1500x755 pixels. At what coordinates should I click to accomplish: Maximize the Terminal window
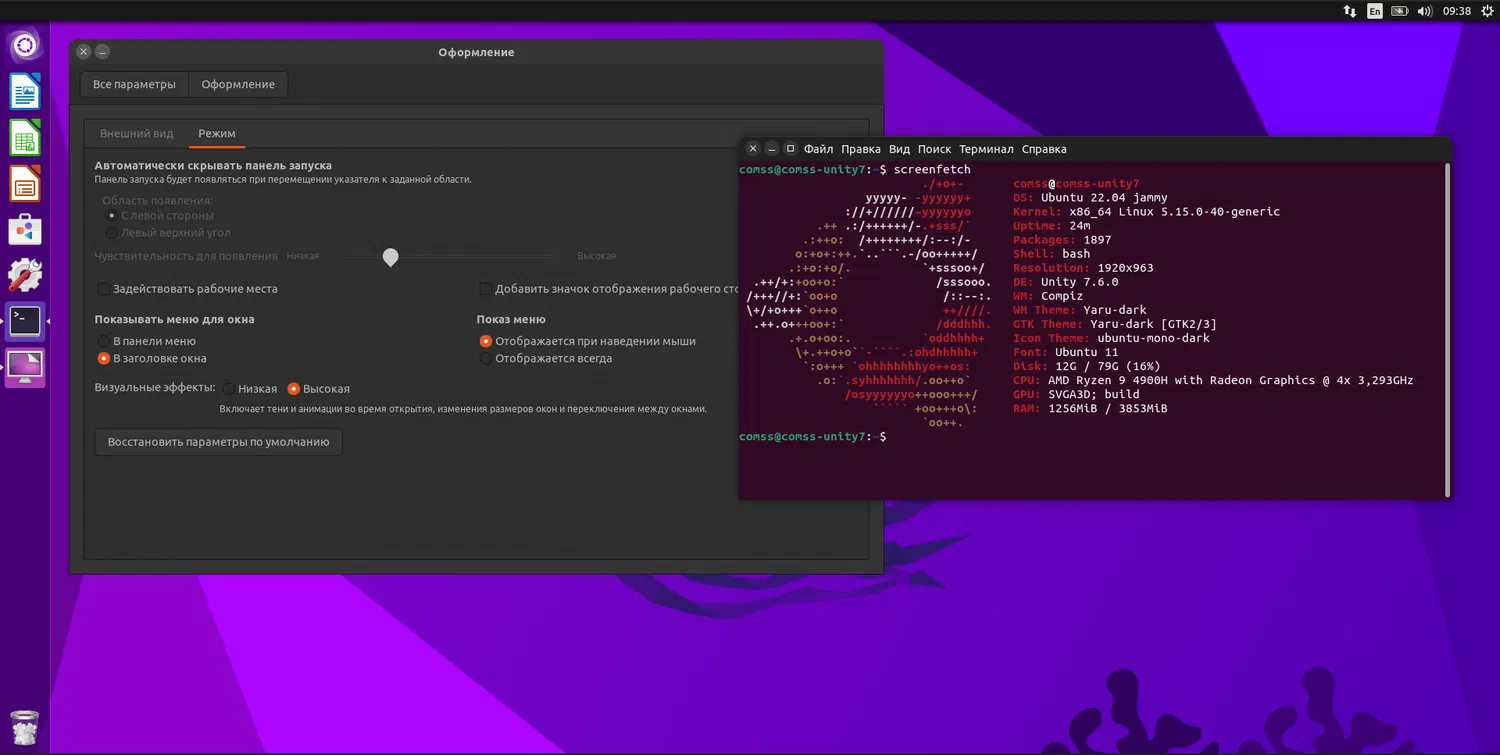coord(790,149)
